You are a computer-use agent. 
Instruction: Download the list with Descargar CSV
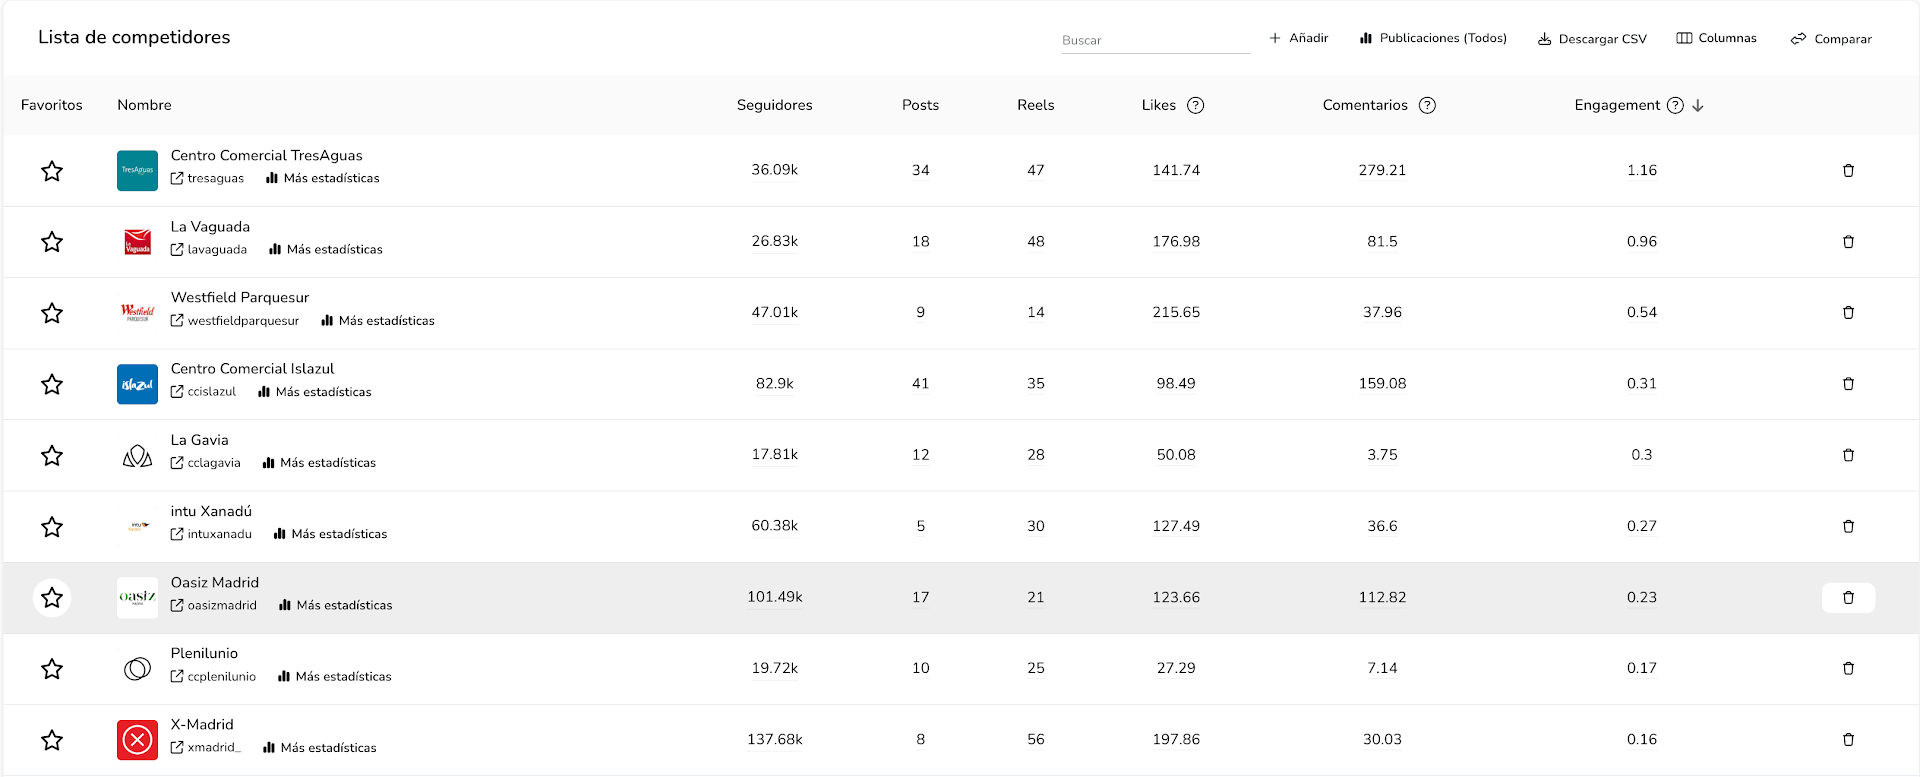point(1591,39)
